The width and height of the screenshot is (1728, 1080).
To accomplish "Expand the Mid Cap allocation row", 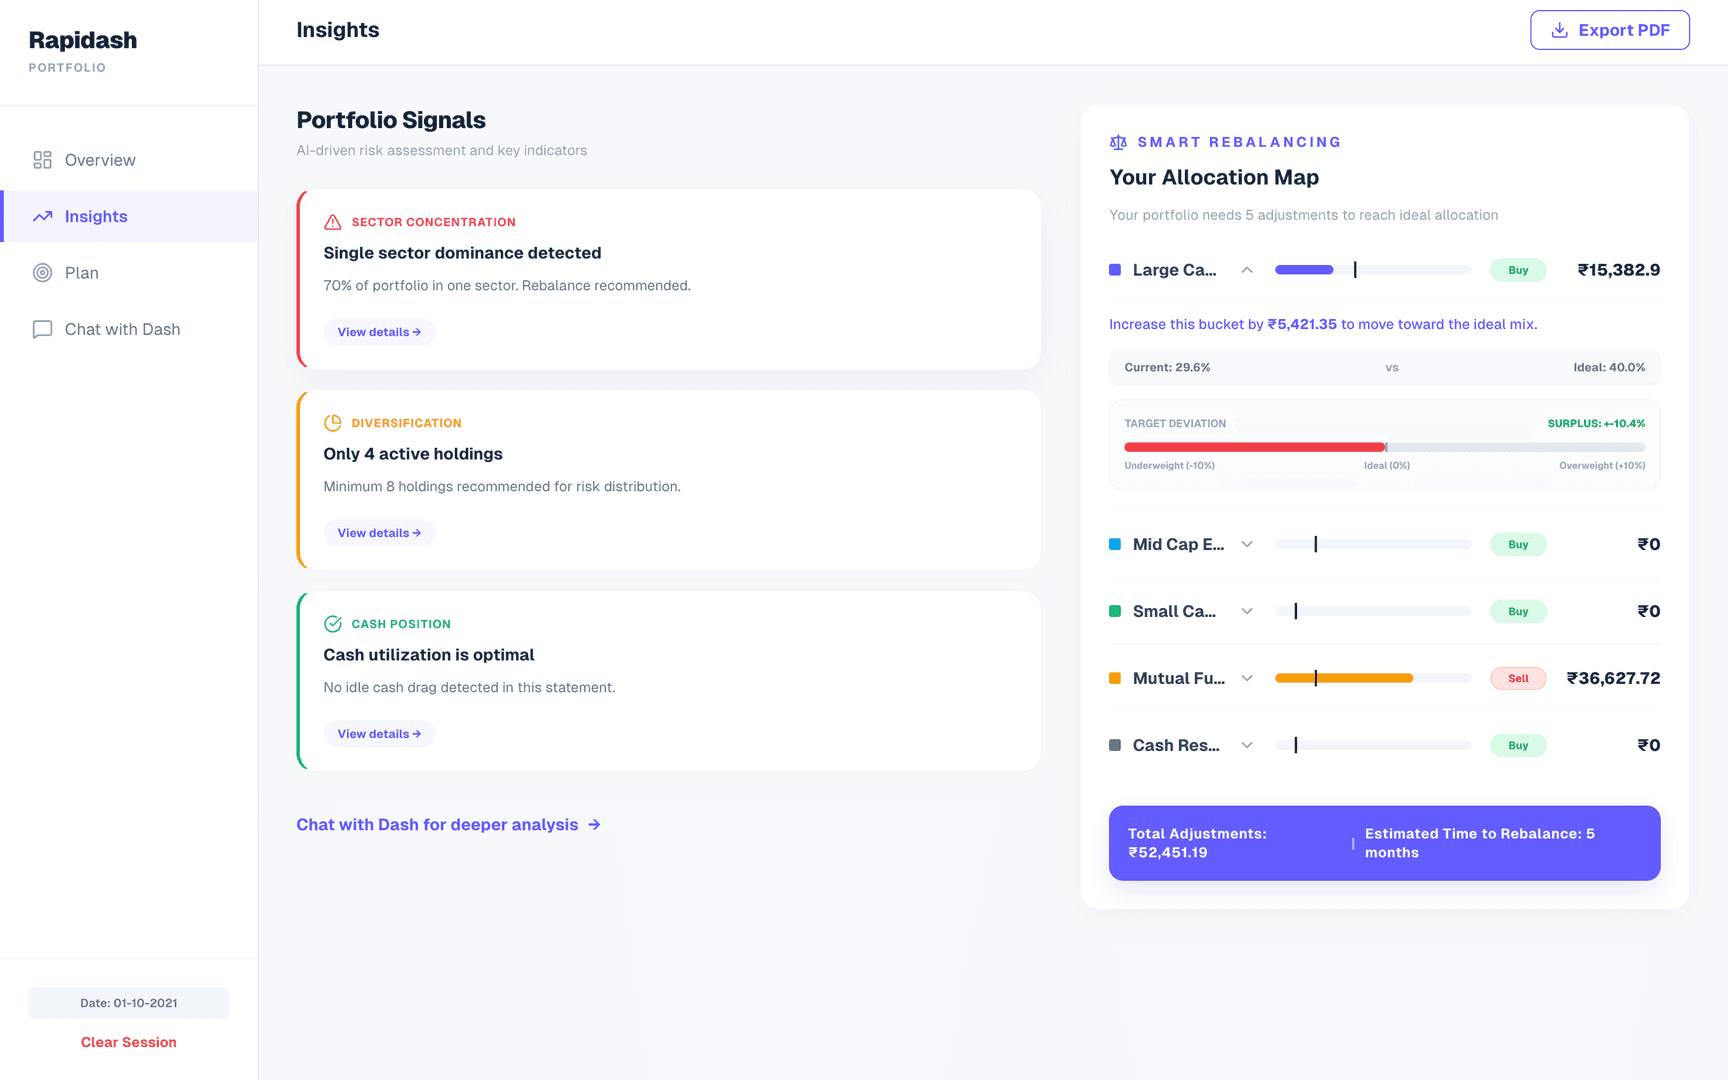I will (x=1247, y=544).
